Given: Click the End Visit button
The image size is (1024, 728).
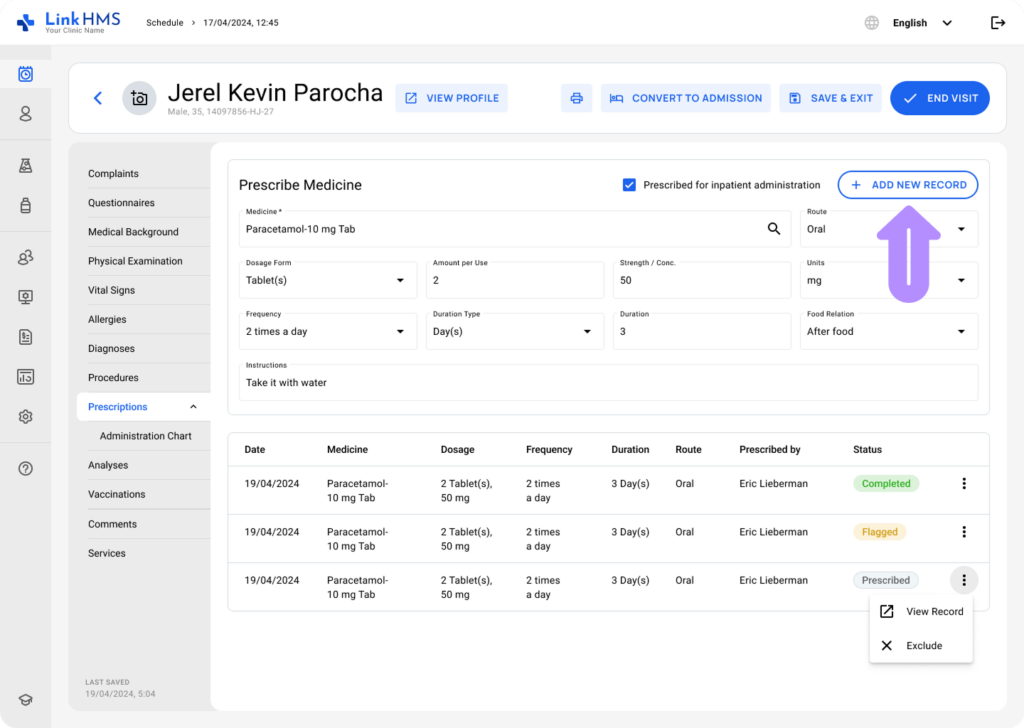Looking at the screenshot, I should click(939, 98).
